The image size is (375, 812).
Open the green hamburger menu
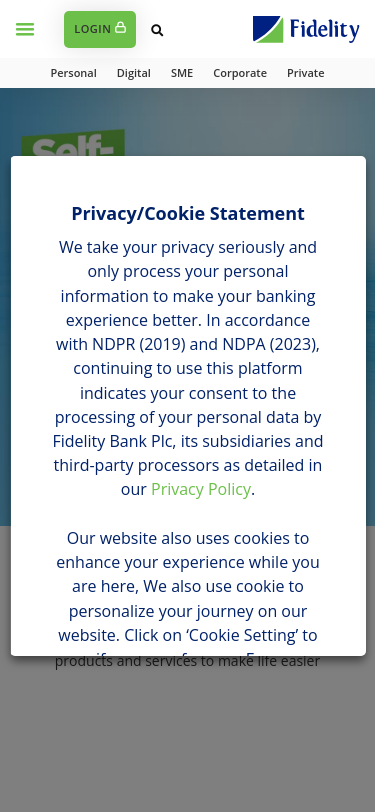25,30
